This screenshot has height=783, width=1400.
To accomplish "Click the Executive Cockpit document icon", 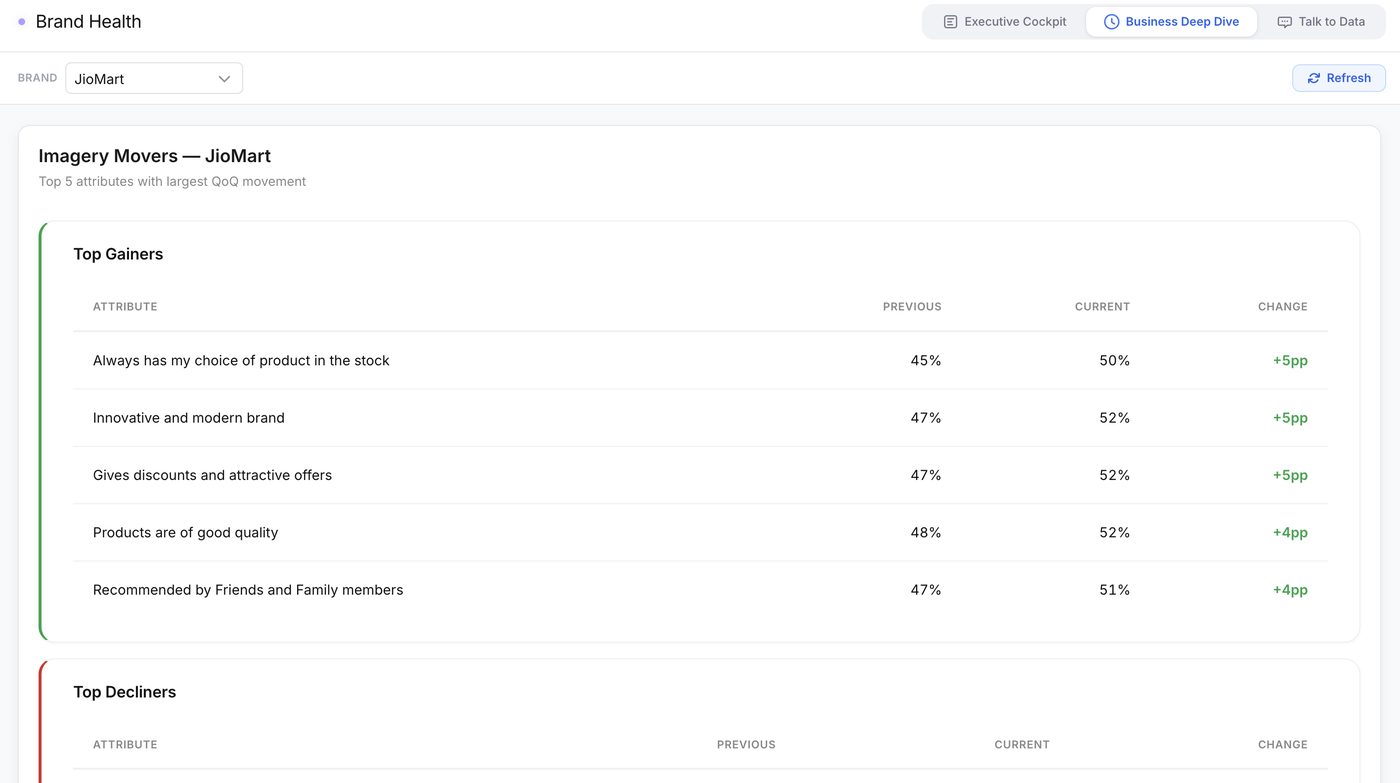I will [950, 22].
